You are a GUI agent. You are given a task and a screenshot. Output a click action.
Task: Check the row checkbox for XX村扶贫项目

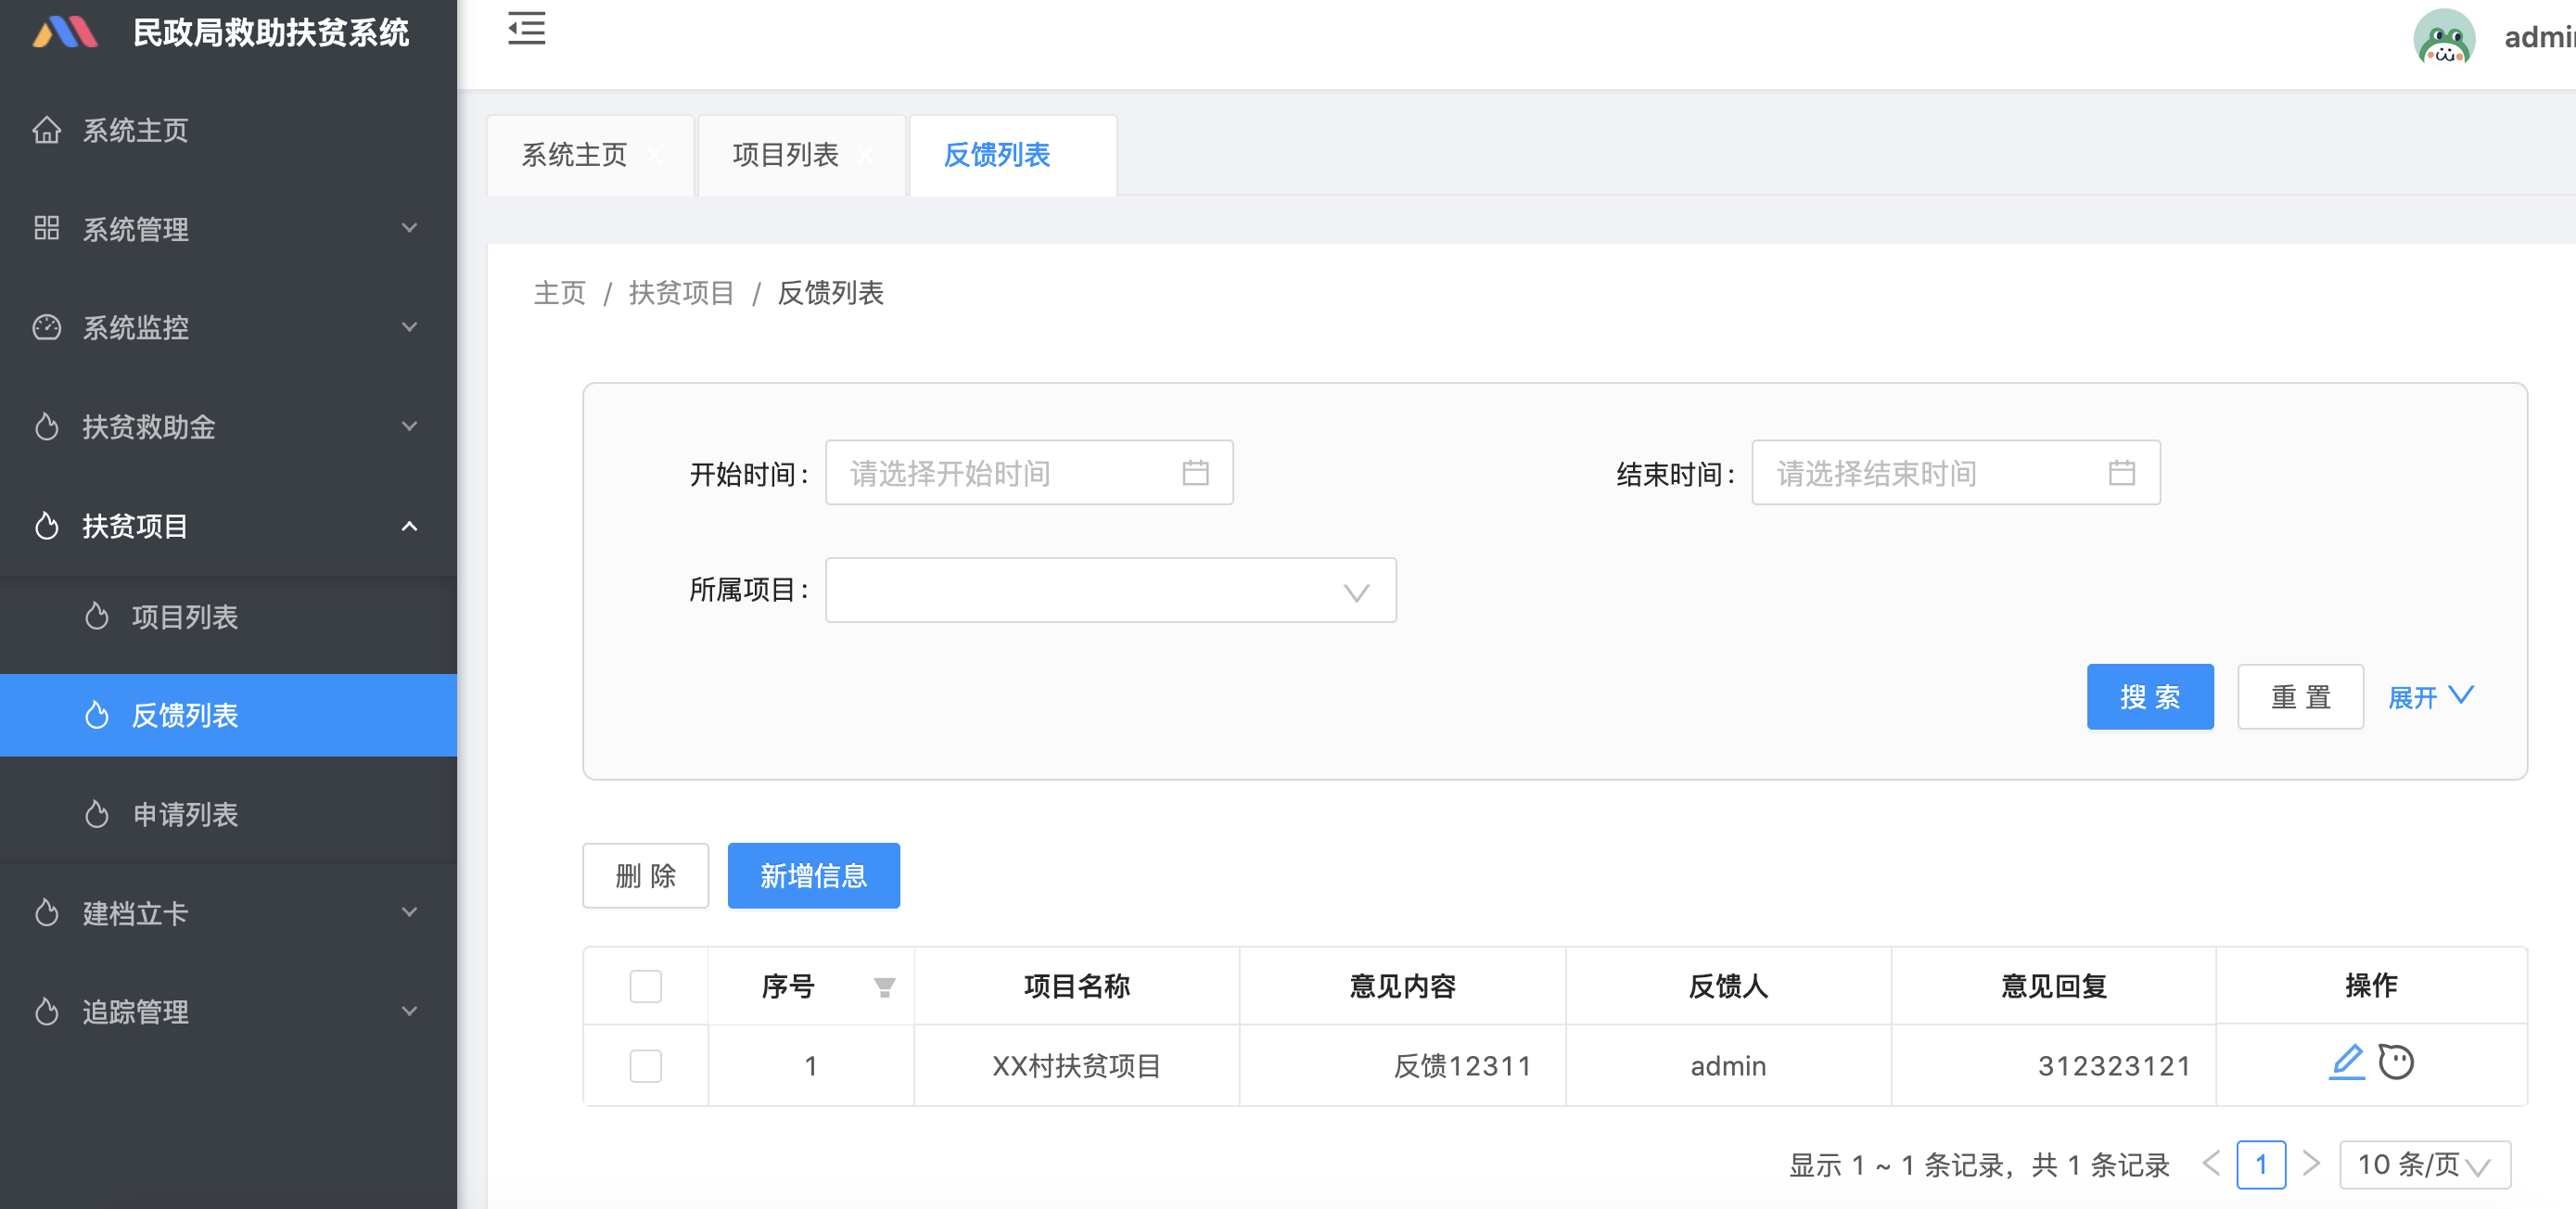point(646,1065)
